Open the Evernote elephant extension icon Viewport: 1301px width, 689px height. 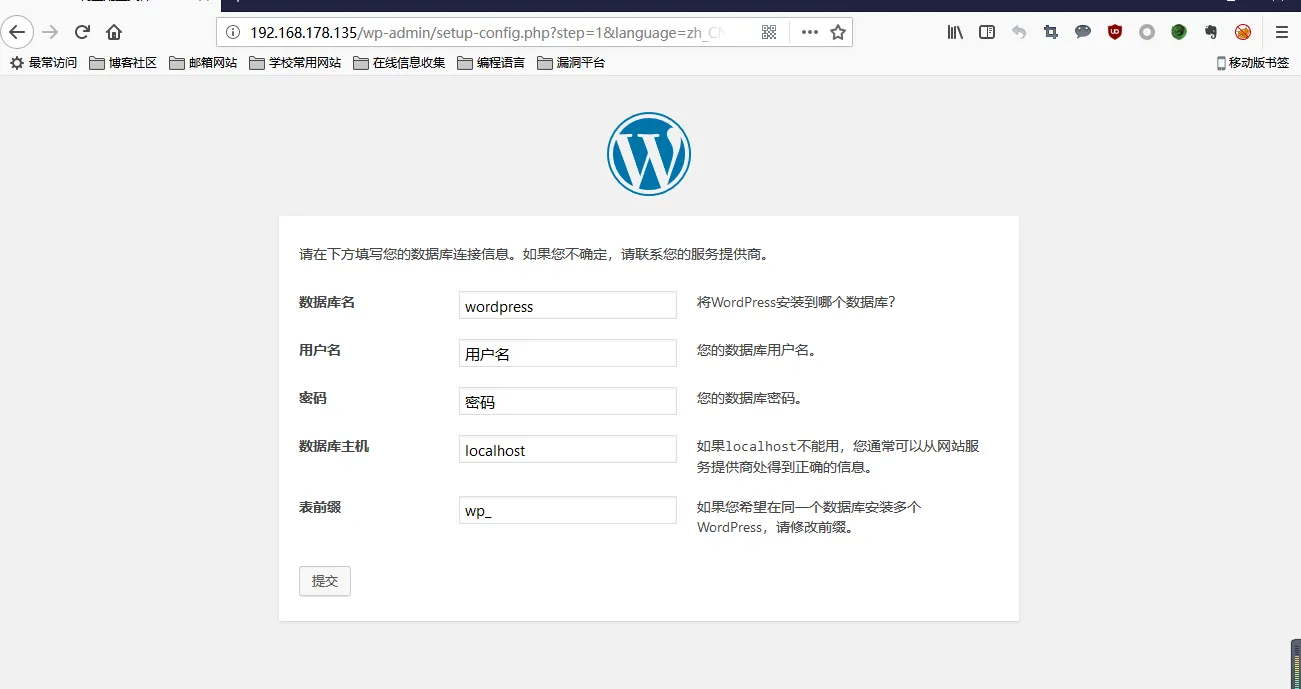(x=1211, y=32)
